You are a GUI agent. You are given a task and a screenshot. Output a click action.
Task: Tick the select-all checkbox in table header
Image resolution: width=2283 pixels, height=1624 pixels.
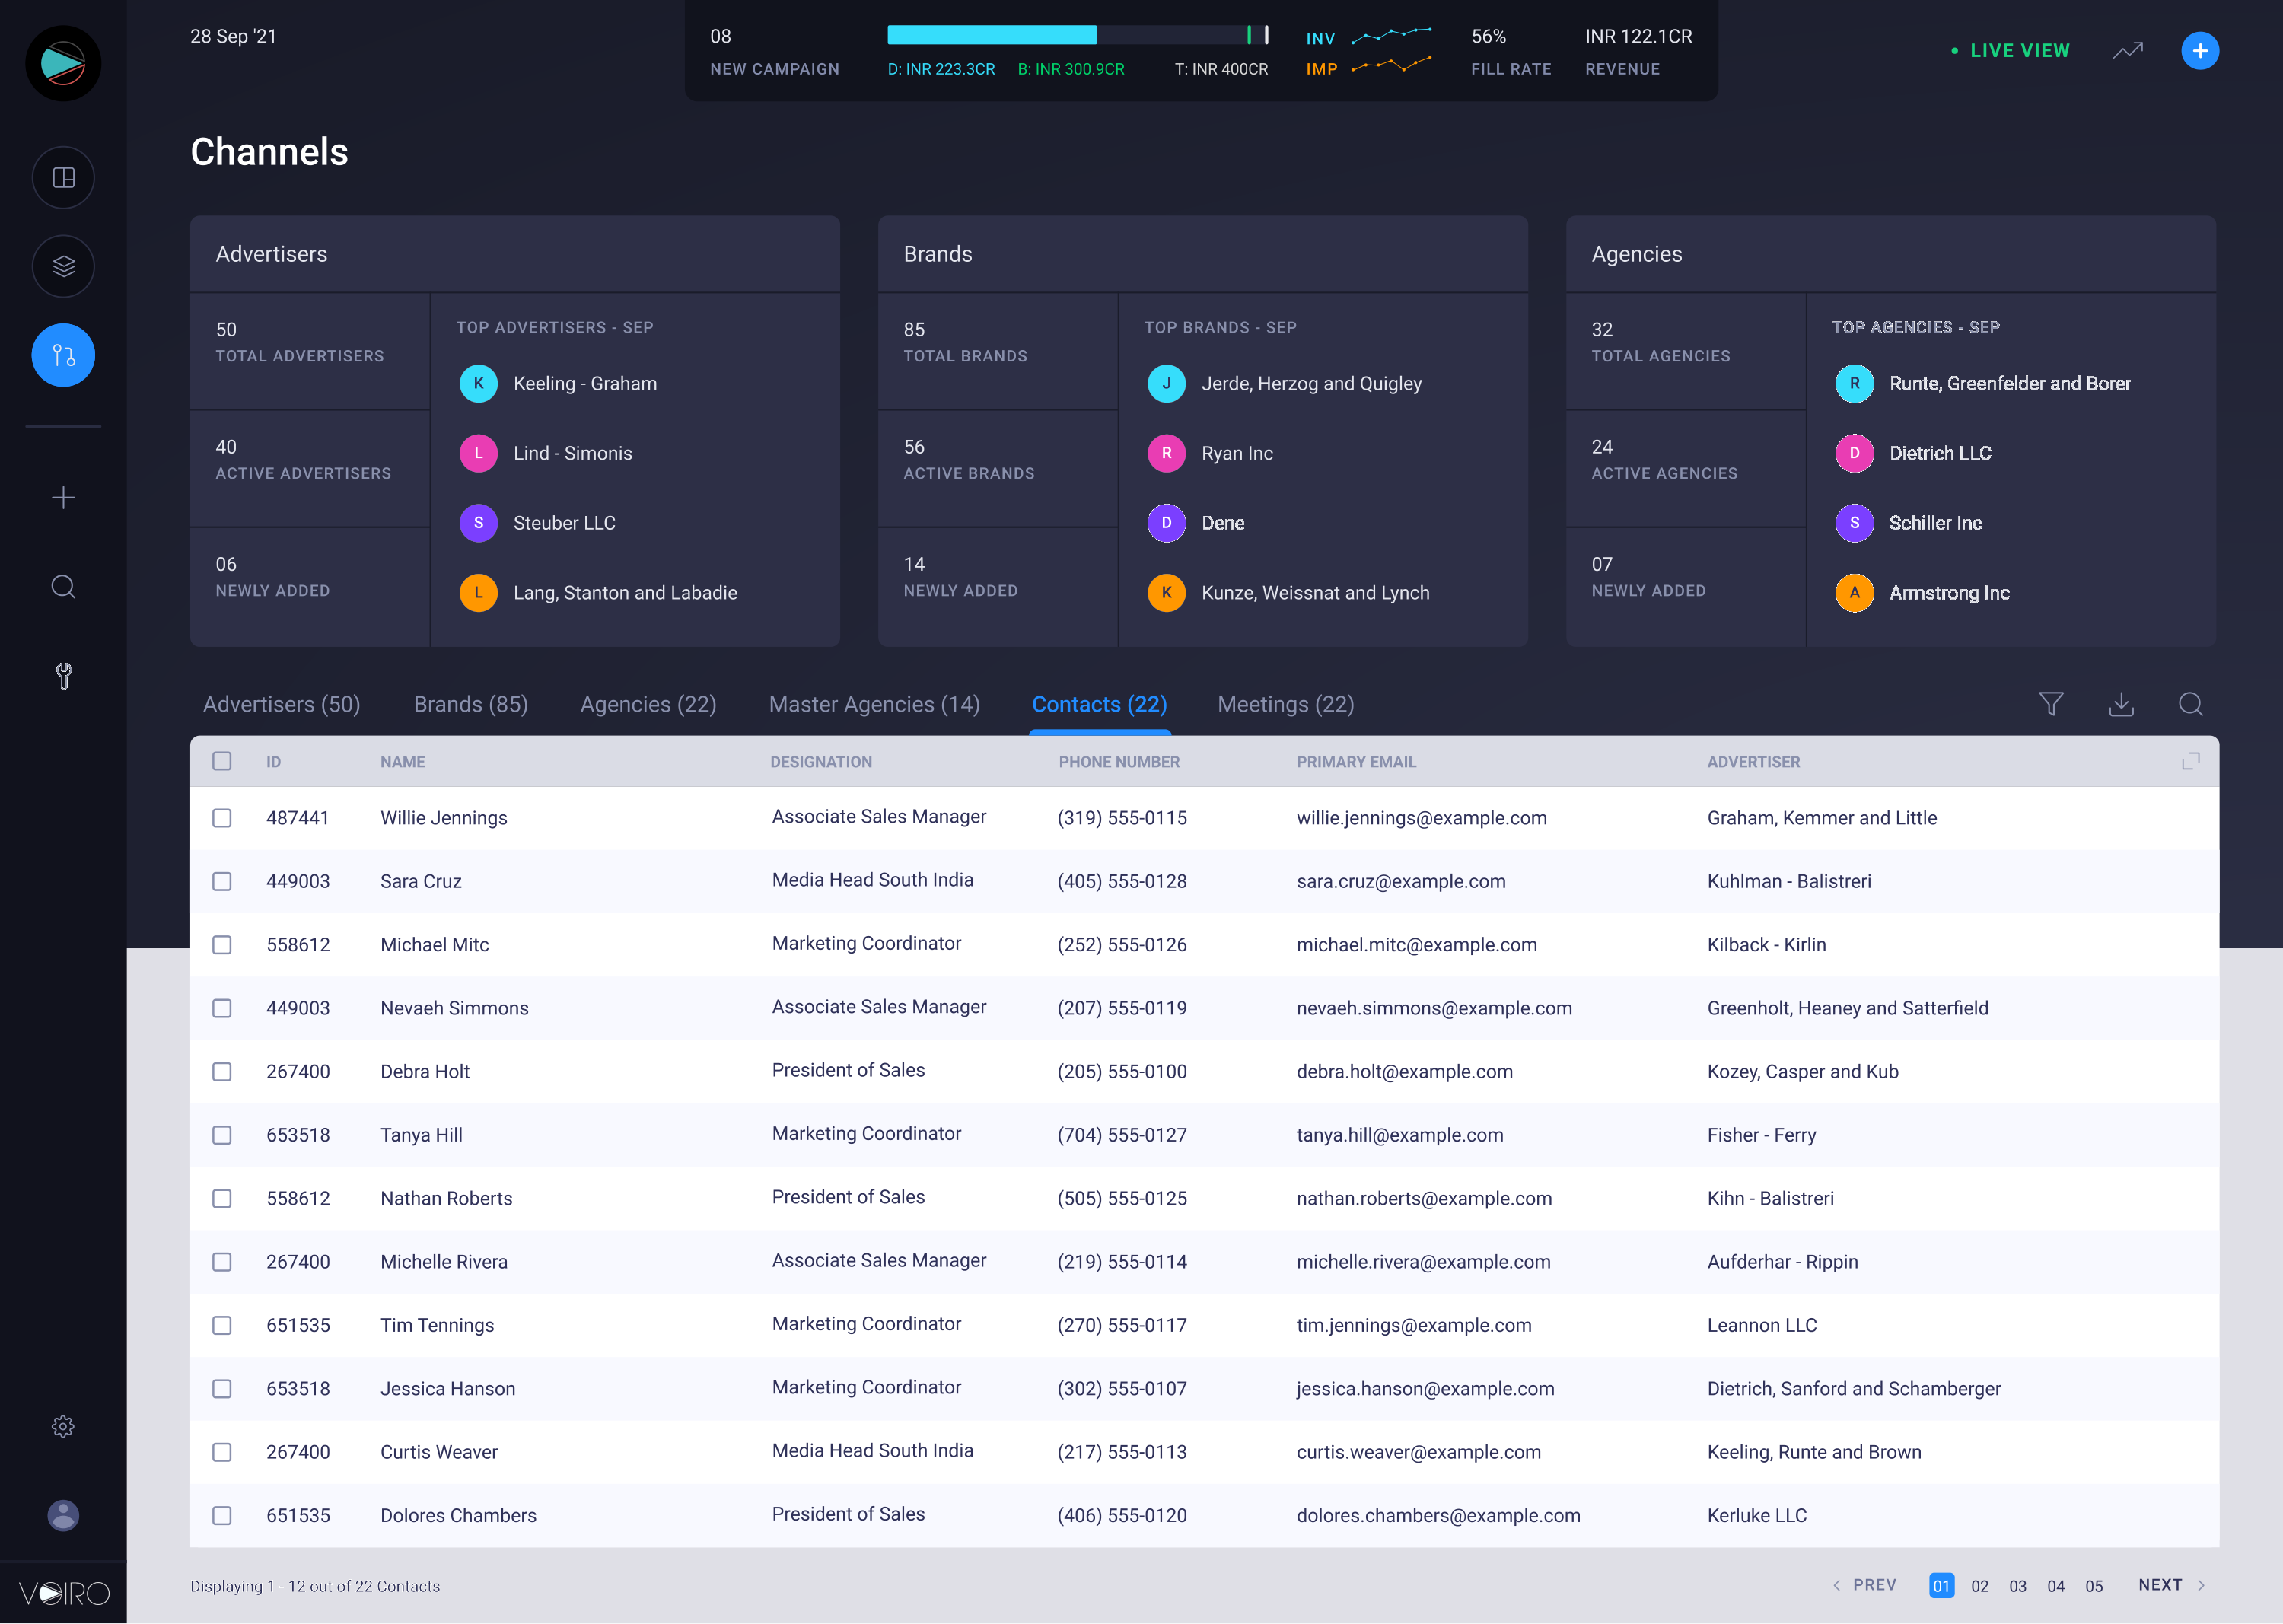click(222, 761)
